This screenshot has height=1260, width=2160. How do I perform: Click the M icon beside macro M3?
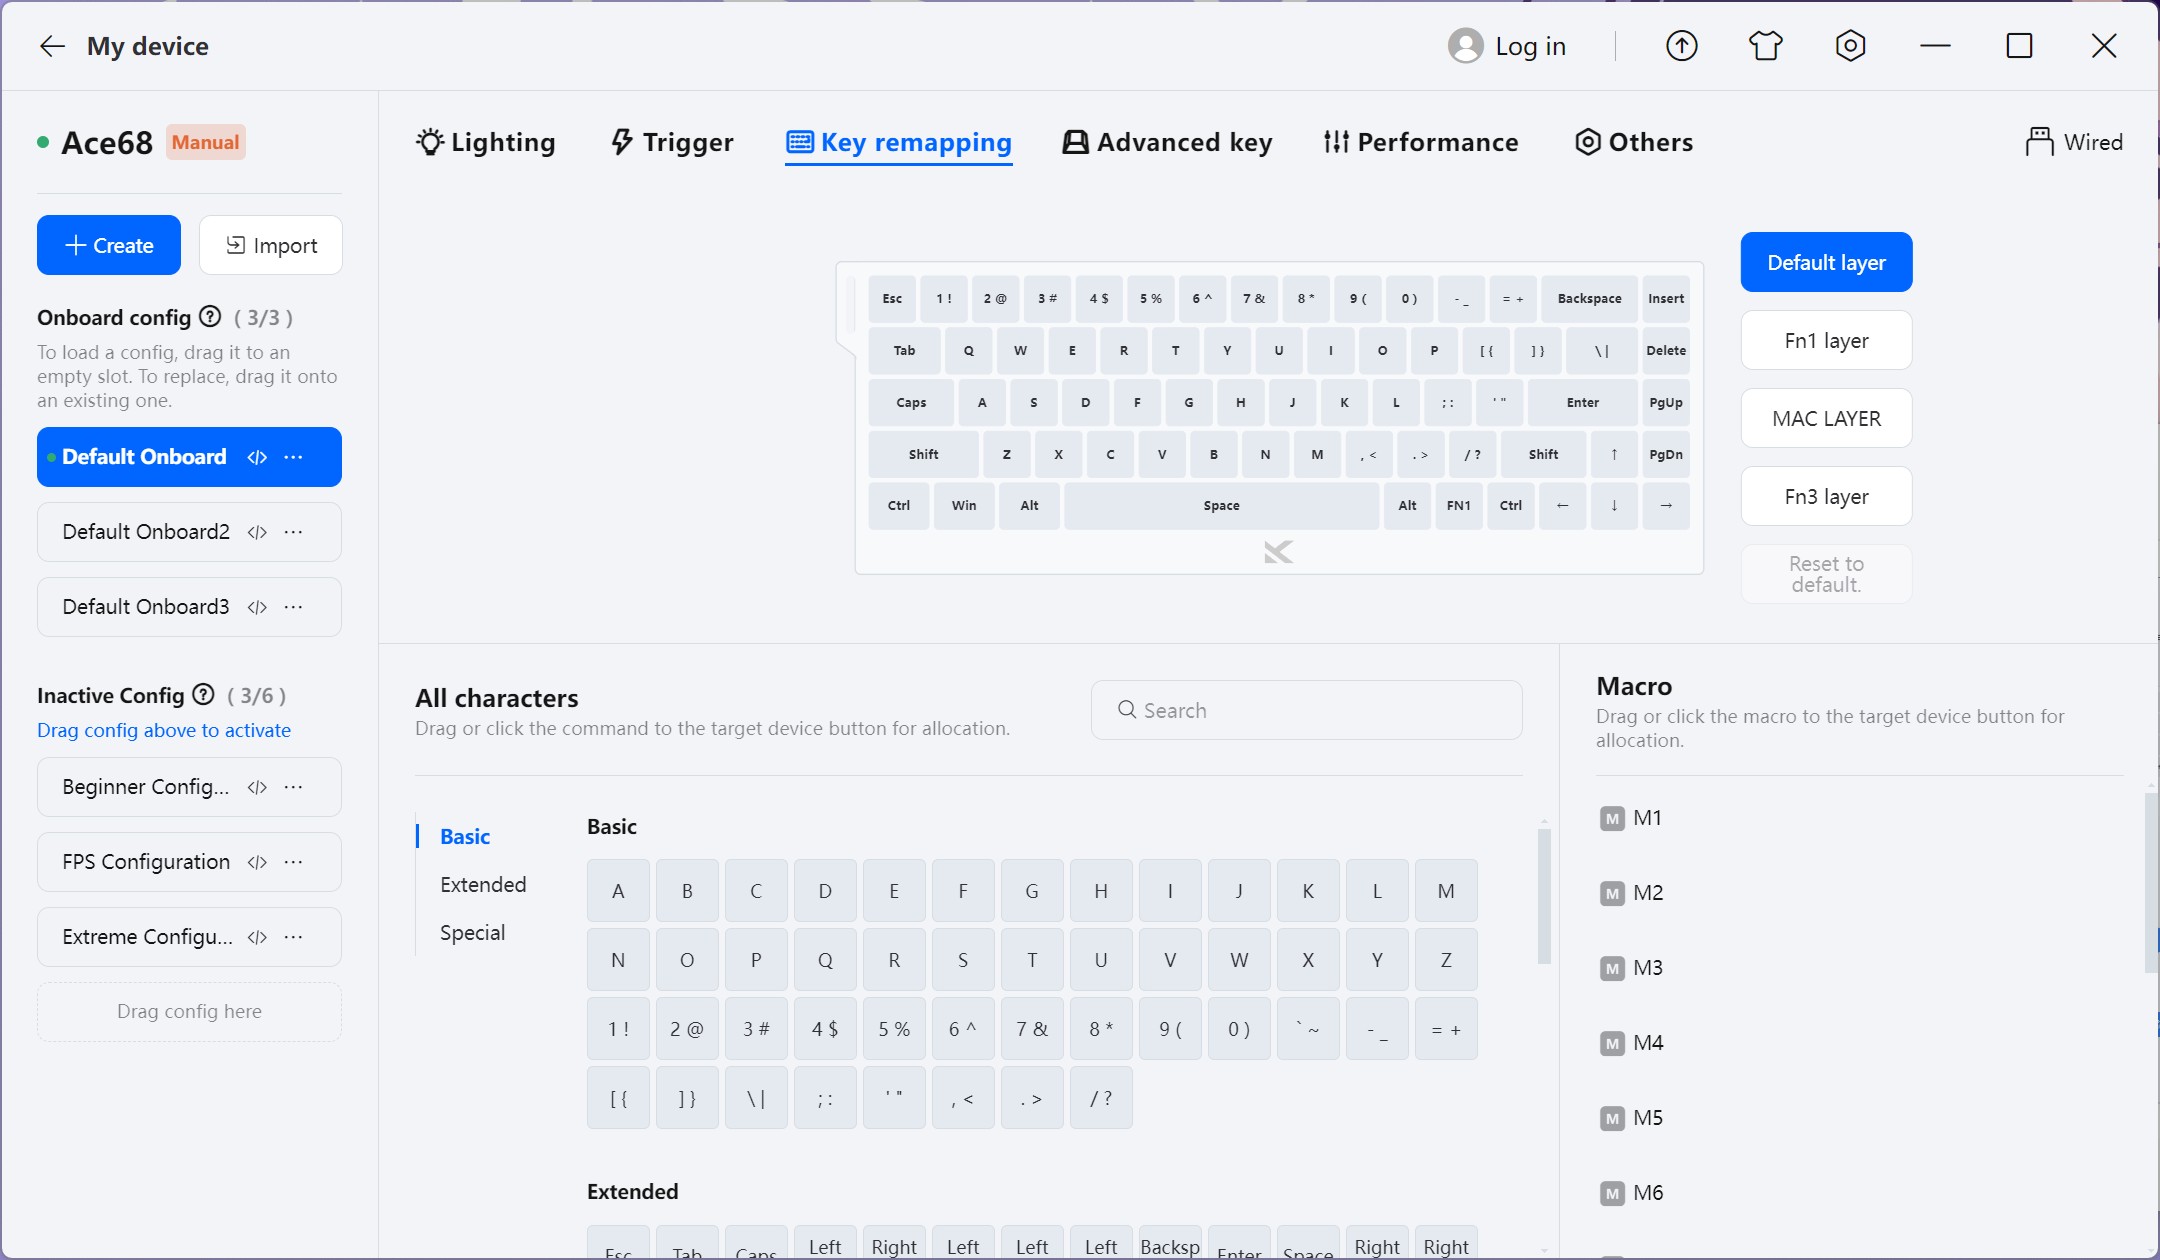coord(1612,969)
